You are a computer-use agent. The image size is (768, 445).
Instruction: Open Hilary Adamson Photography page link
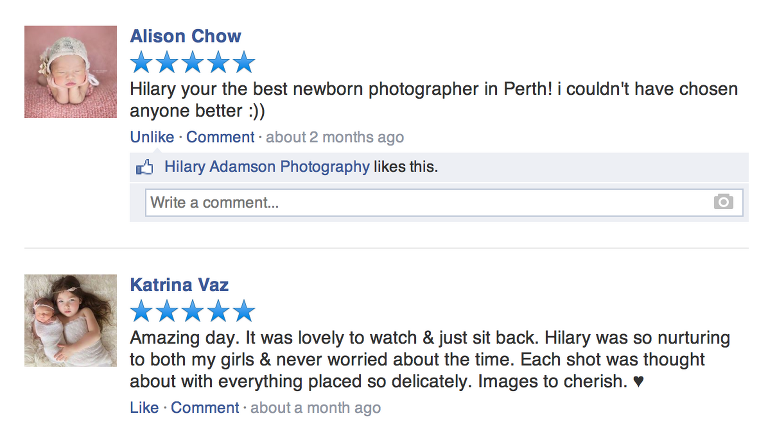click(x=266, y=167)
